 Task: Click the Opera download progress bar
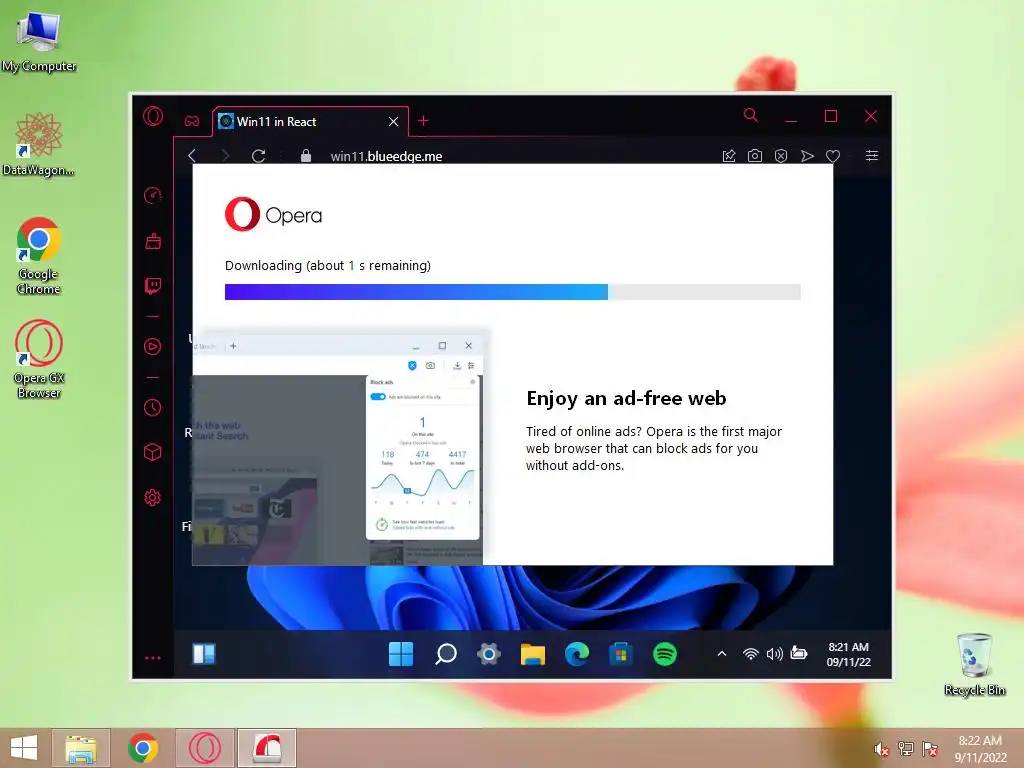[513, 292]
